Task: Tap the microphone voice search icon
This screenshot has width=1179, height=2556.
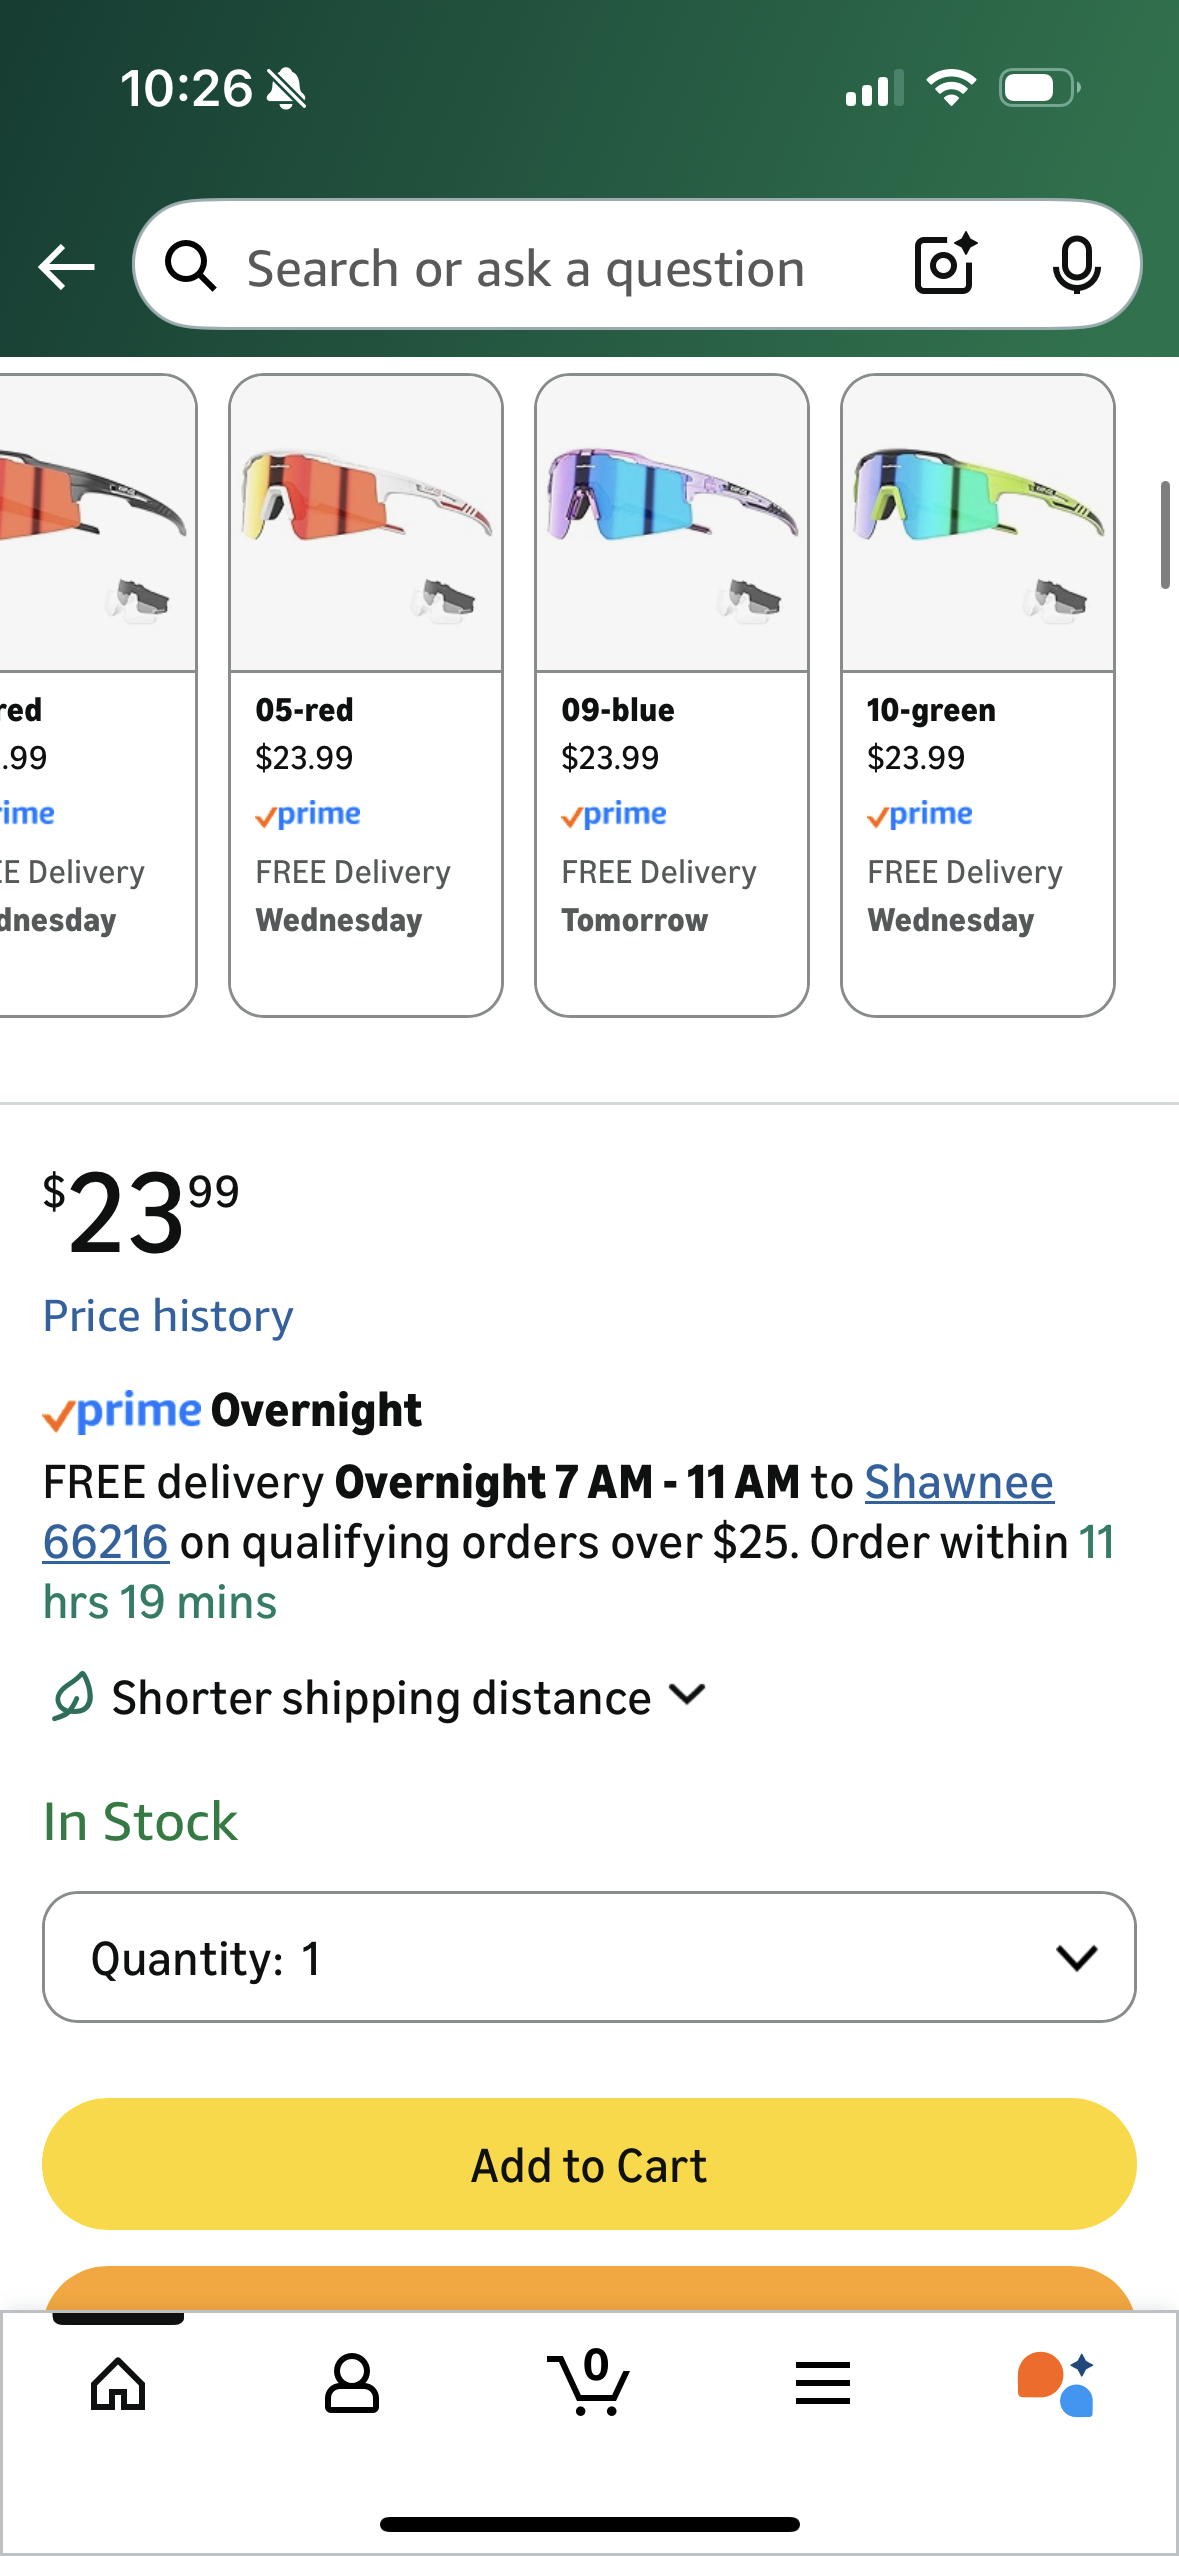Action: point(1076,266)
